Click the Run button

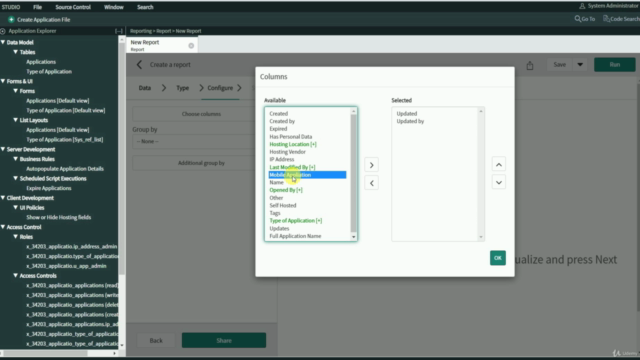(615, 64)
